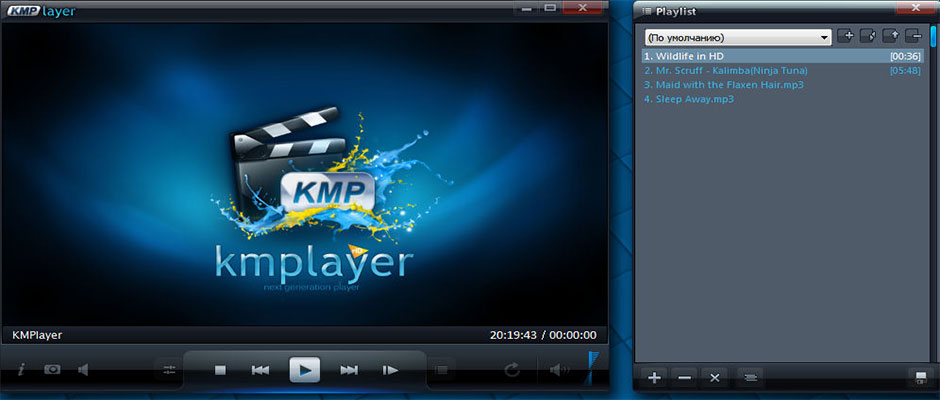Select Maid with the Flaxen Hair.mp3
Viewport: 940px width, 400px height.
(782, 85)
